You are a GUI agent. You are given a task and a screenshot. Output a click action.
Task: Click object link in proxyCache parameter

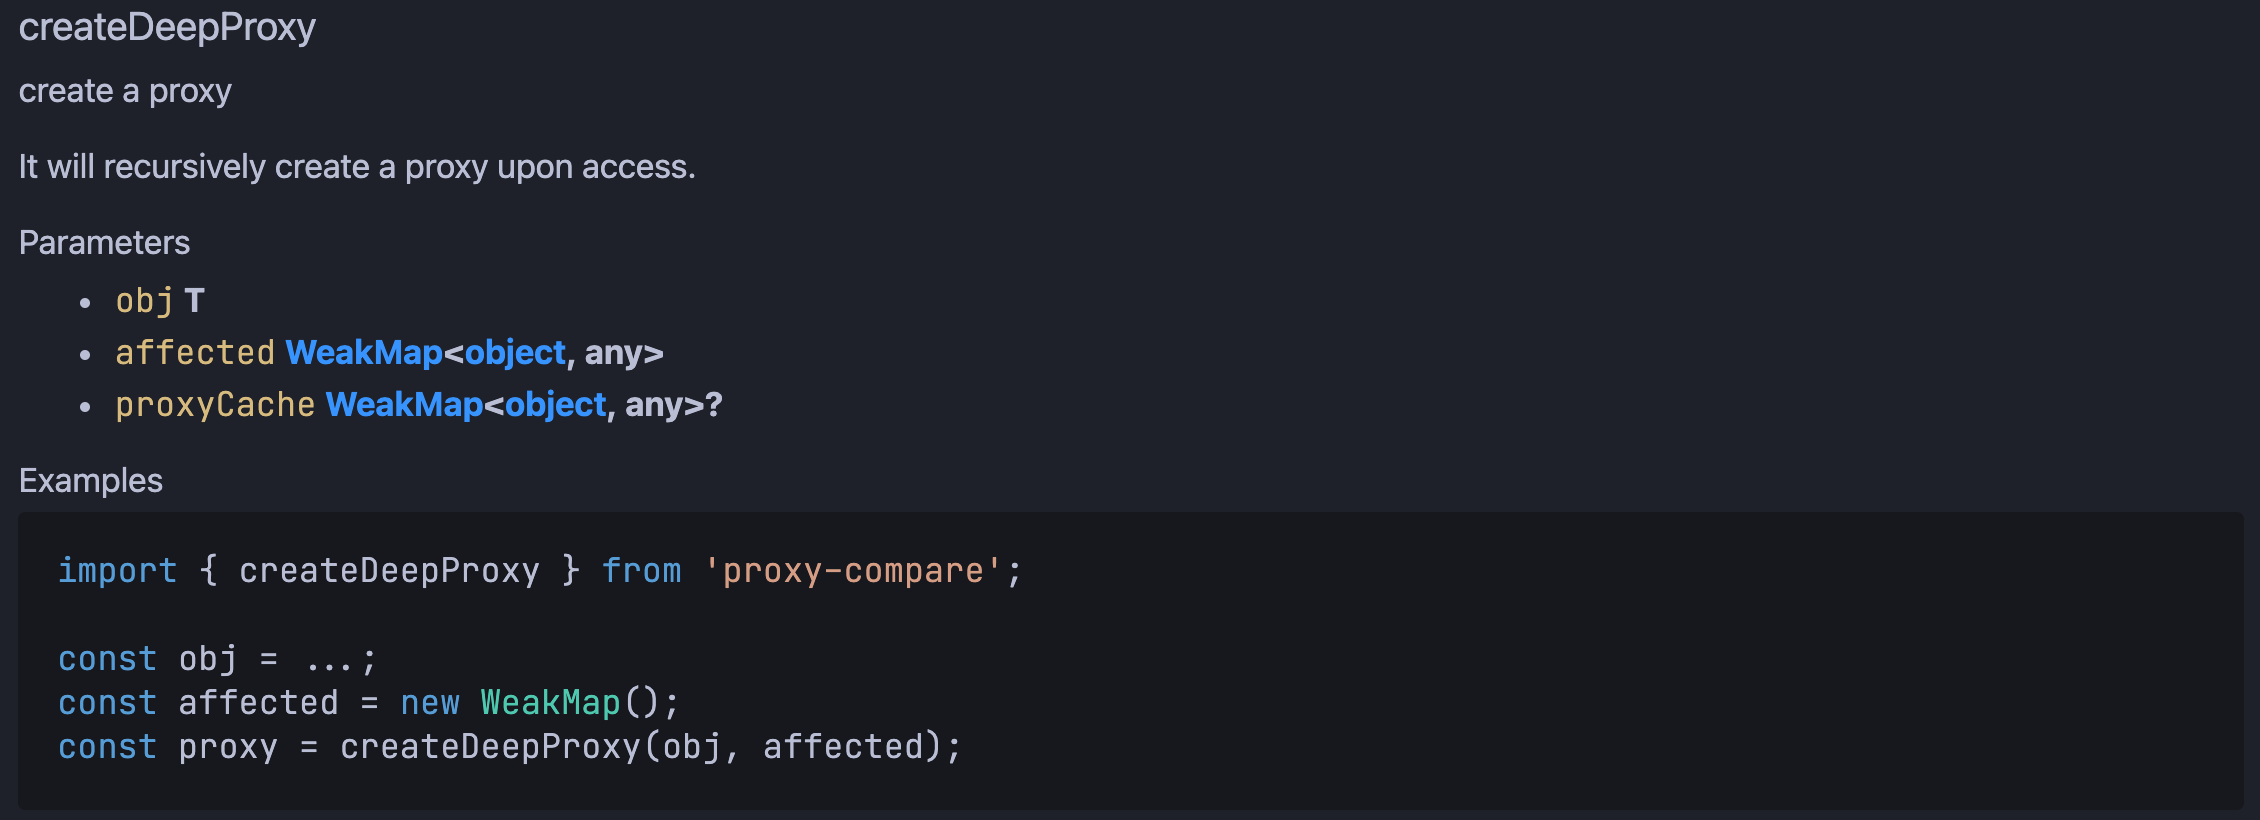pos(555,405)
